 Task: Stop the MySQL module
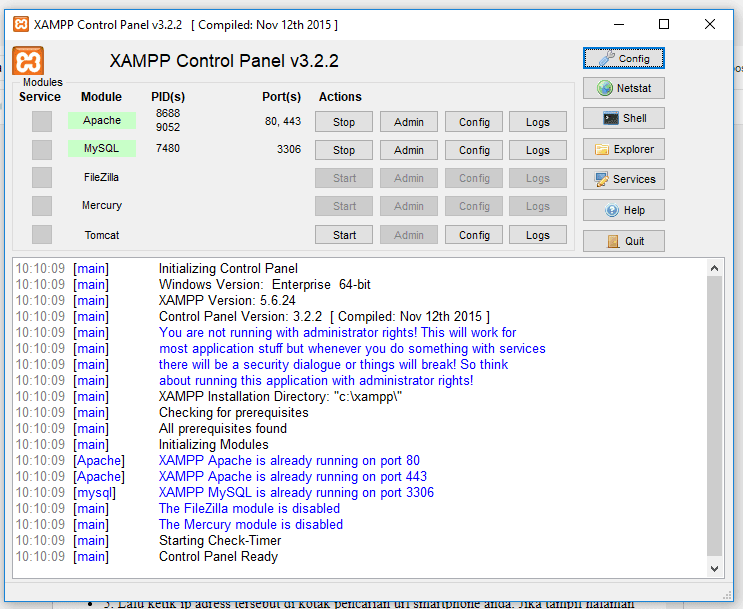coord(344,150)
